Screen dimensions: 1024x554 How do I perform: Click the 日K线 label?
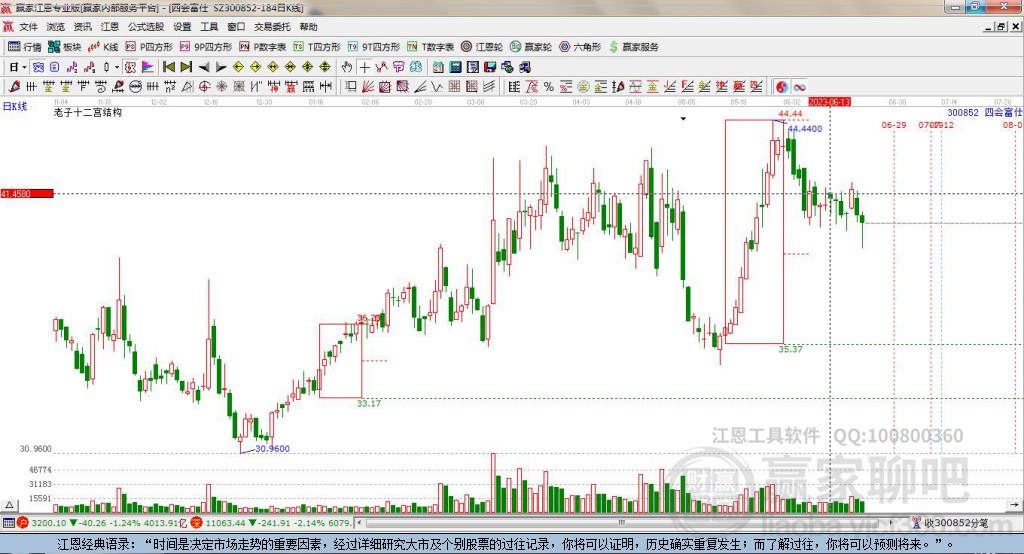[15, 106]
